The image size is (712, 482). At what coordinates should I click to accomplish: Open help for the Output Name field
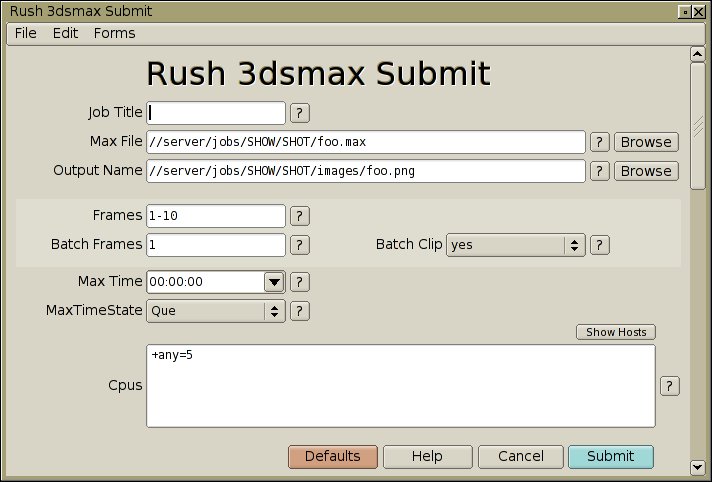pos(599,171)
